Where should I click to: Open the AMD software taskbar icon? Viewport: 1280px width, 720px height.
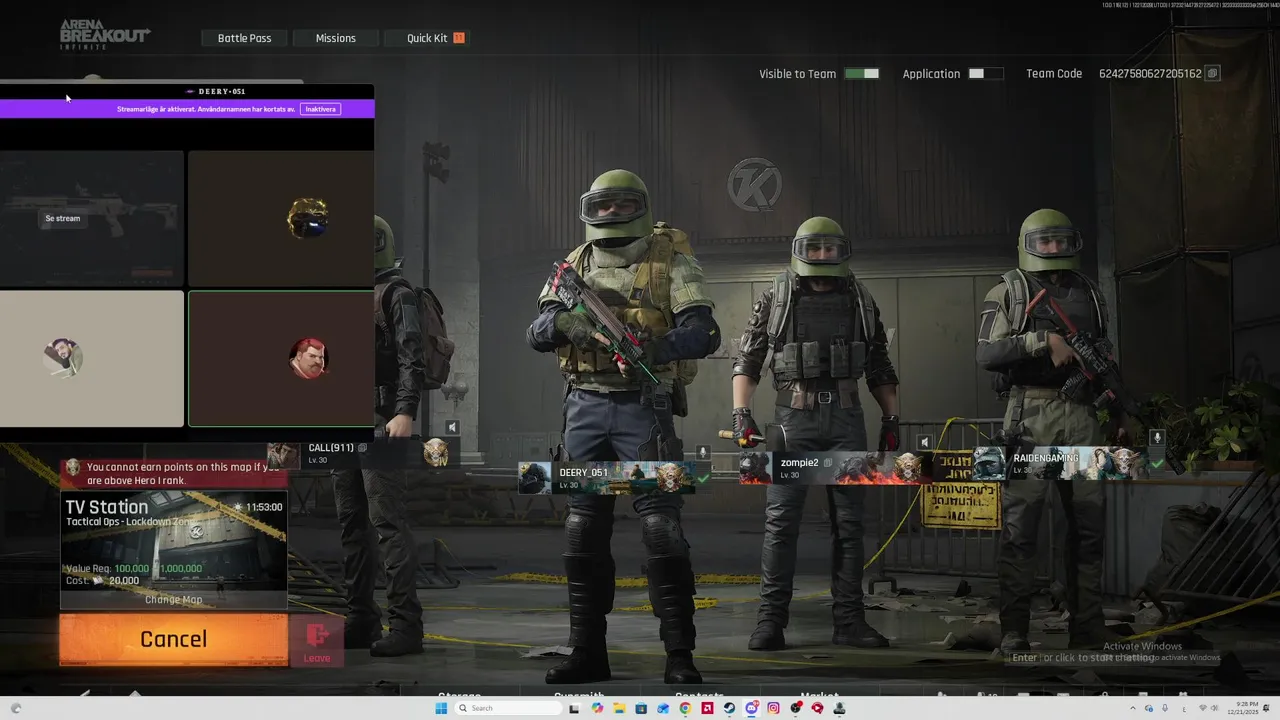707,708
